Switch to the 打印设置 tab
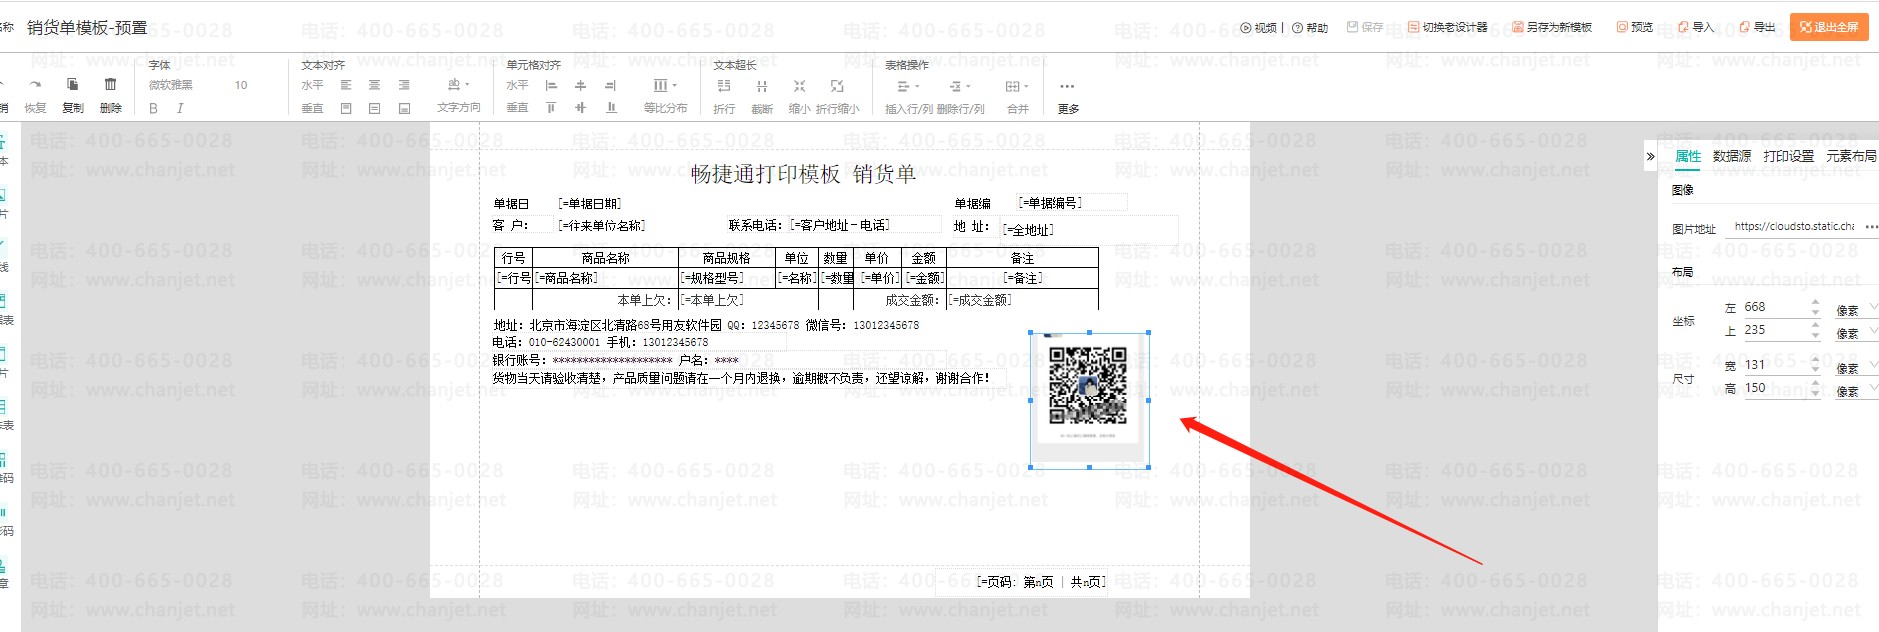1879x632 pixels. coord(1789,156)
